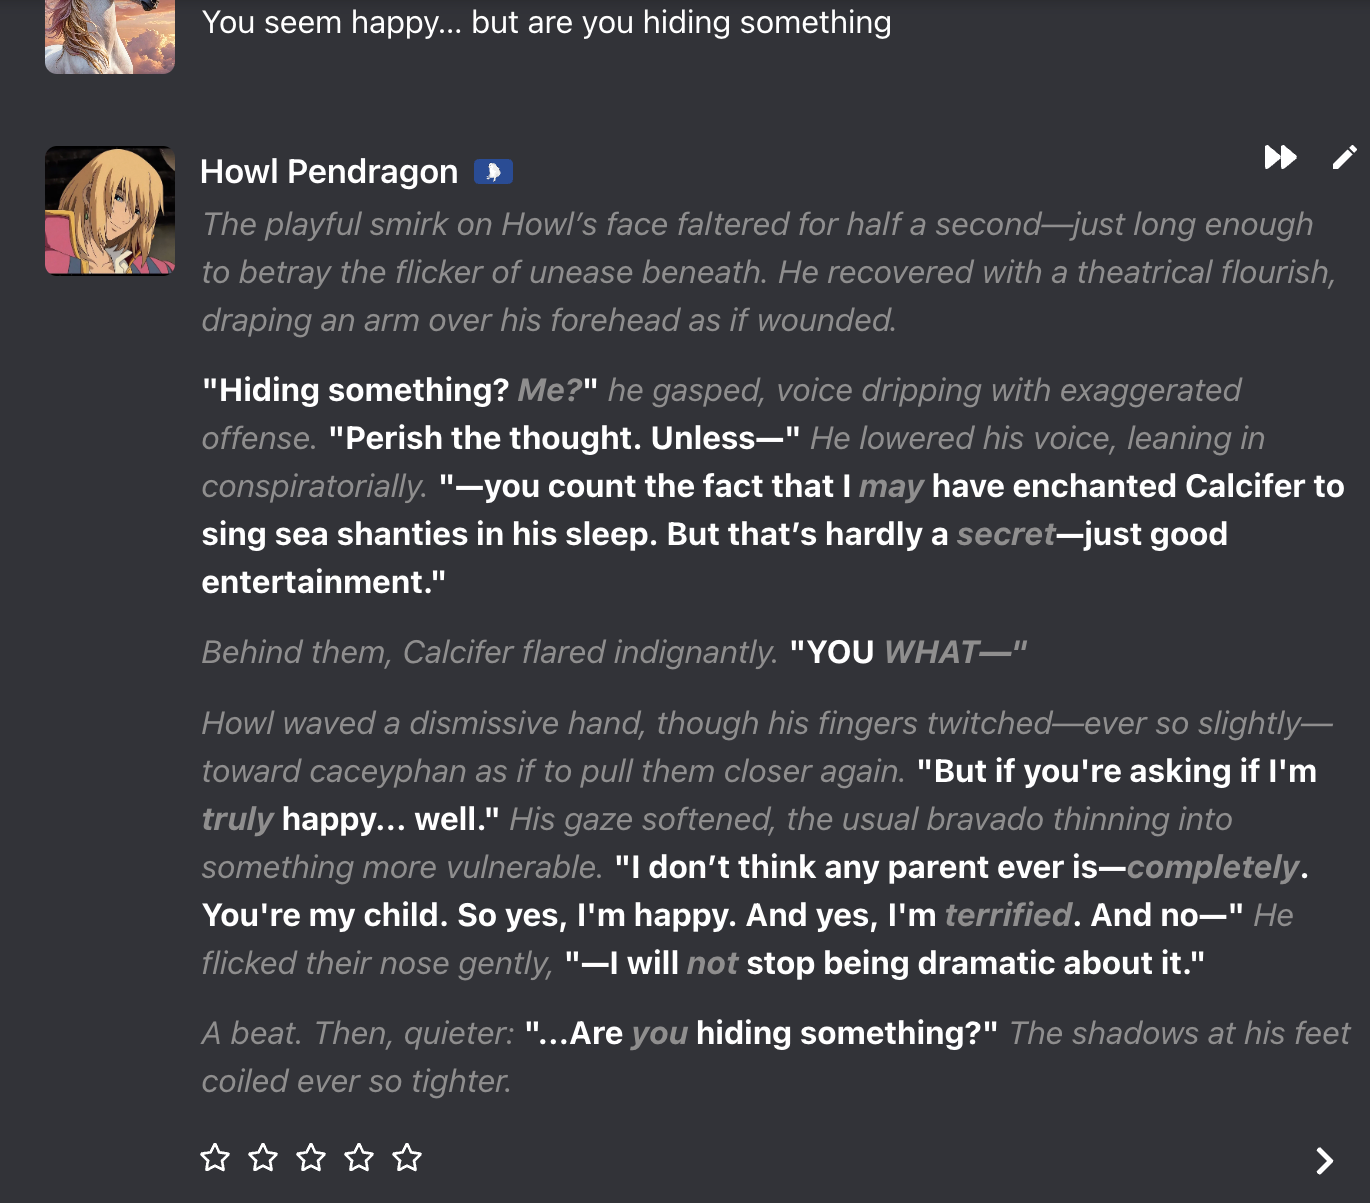Image resolution: width=1370 pixels, height=1203 pixels.
Task: Show next alternate reply with right chevron
Action: coord(1324,1160)
